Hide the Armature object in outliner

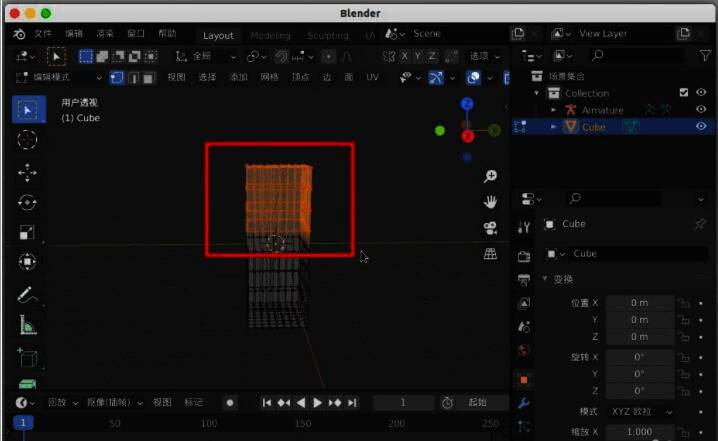(701, 110)
